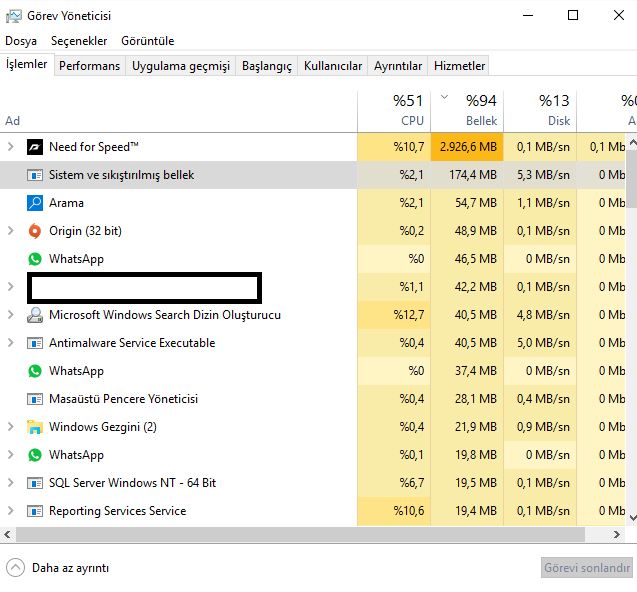
Task: Expand the WhatsApp group using 19,8 MB
Action: 11,455
